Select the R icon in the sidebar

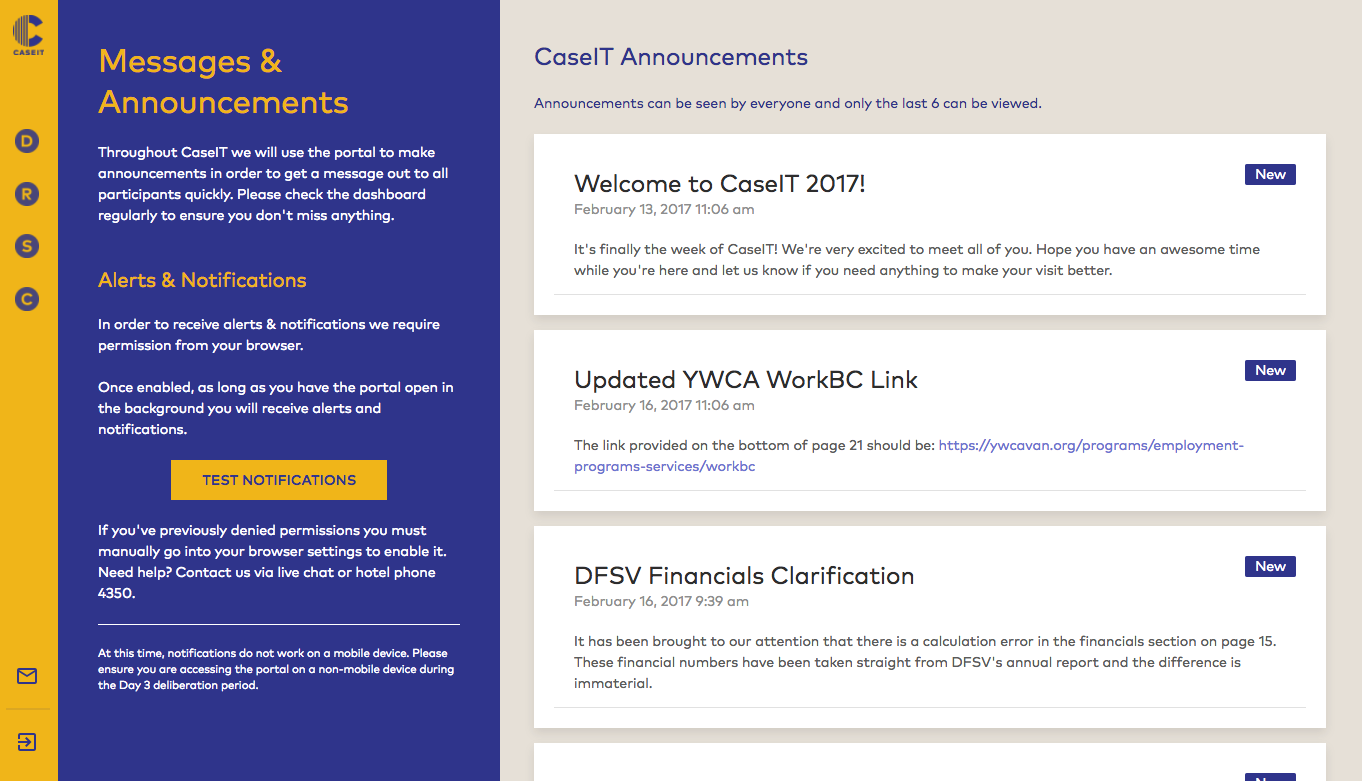(x=26, y=194)
